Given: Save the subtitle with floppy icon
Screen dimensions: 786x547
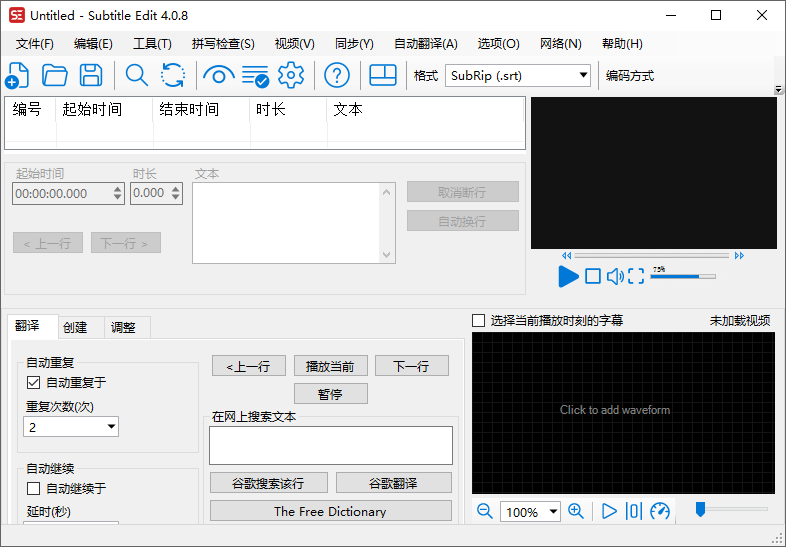Looking at the screenshot, I should (91, 76).
